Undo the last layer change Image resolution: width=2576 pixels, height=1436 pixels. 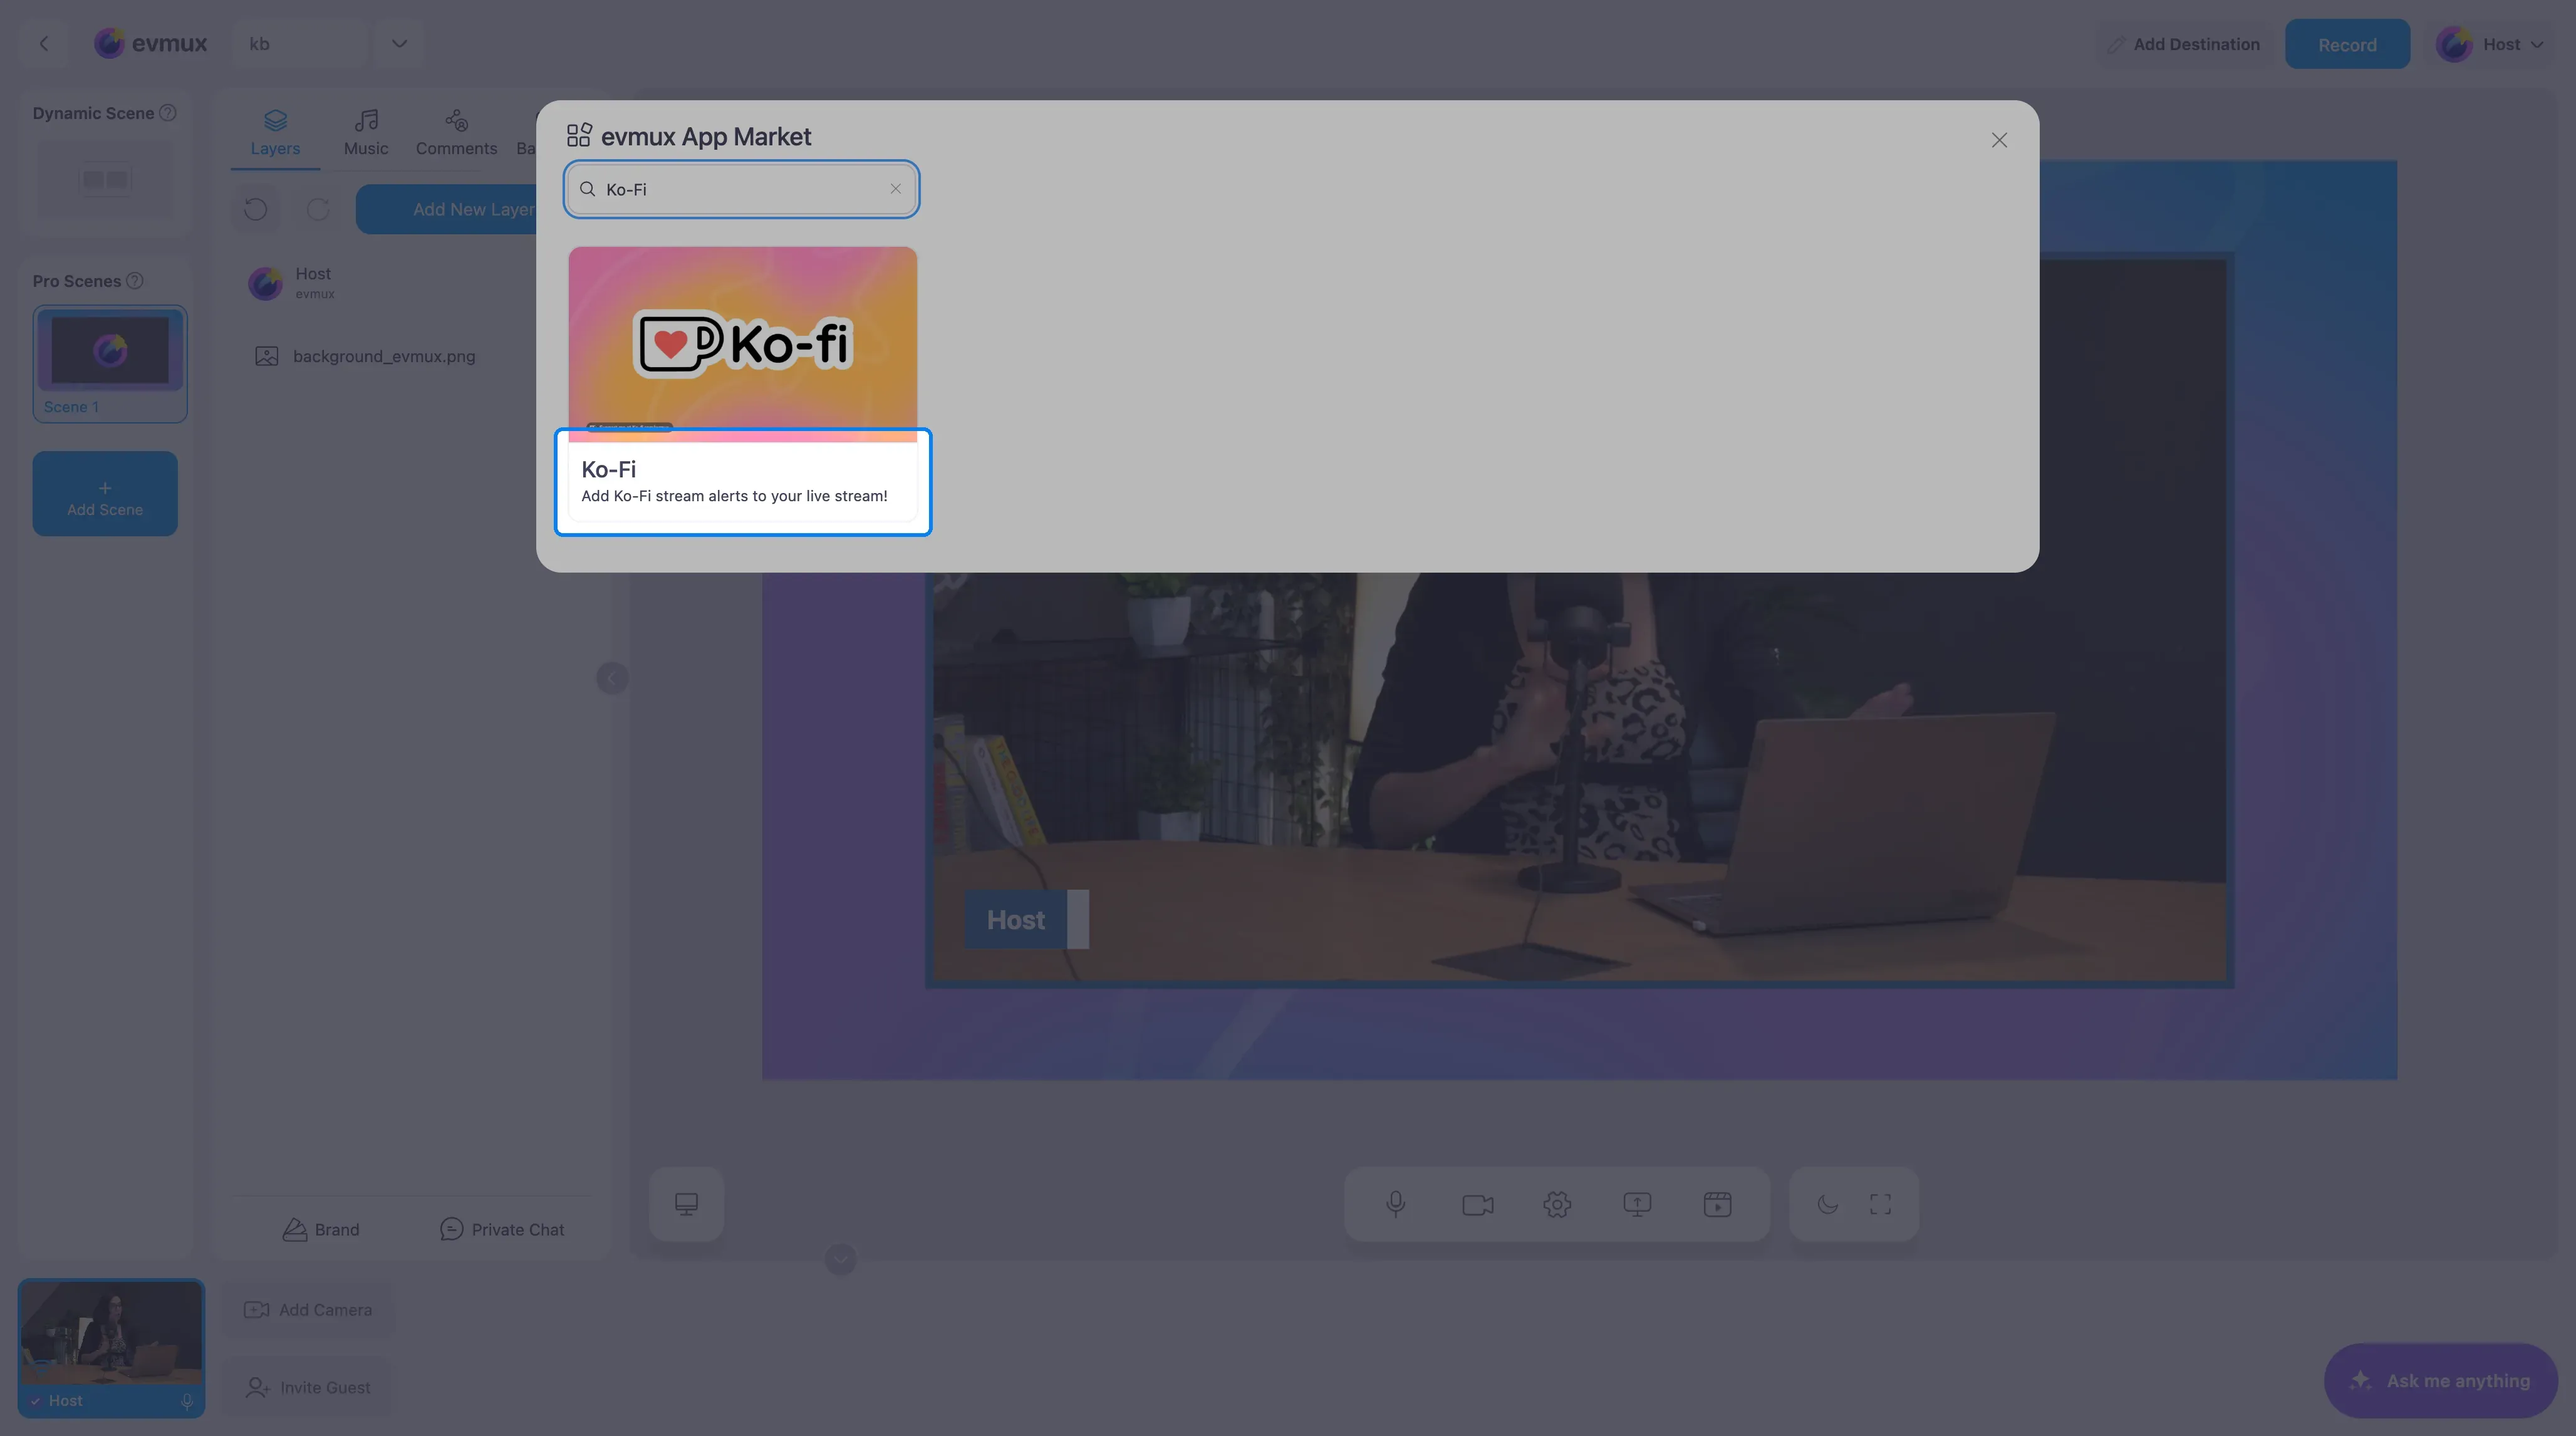(255, 209)
